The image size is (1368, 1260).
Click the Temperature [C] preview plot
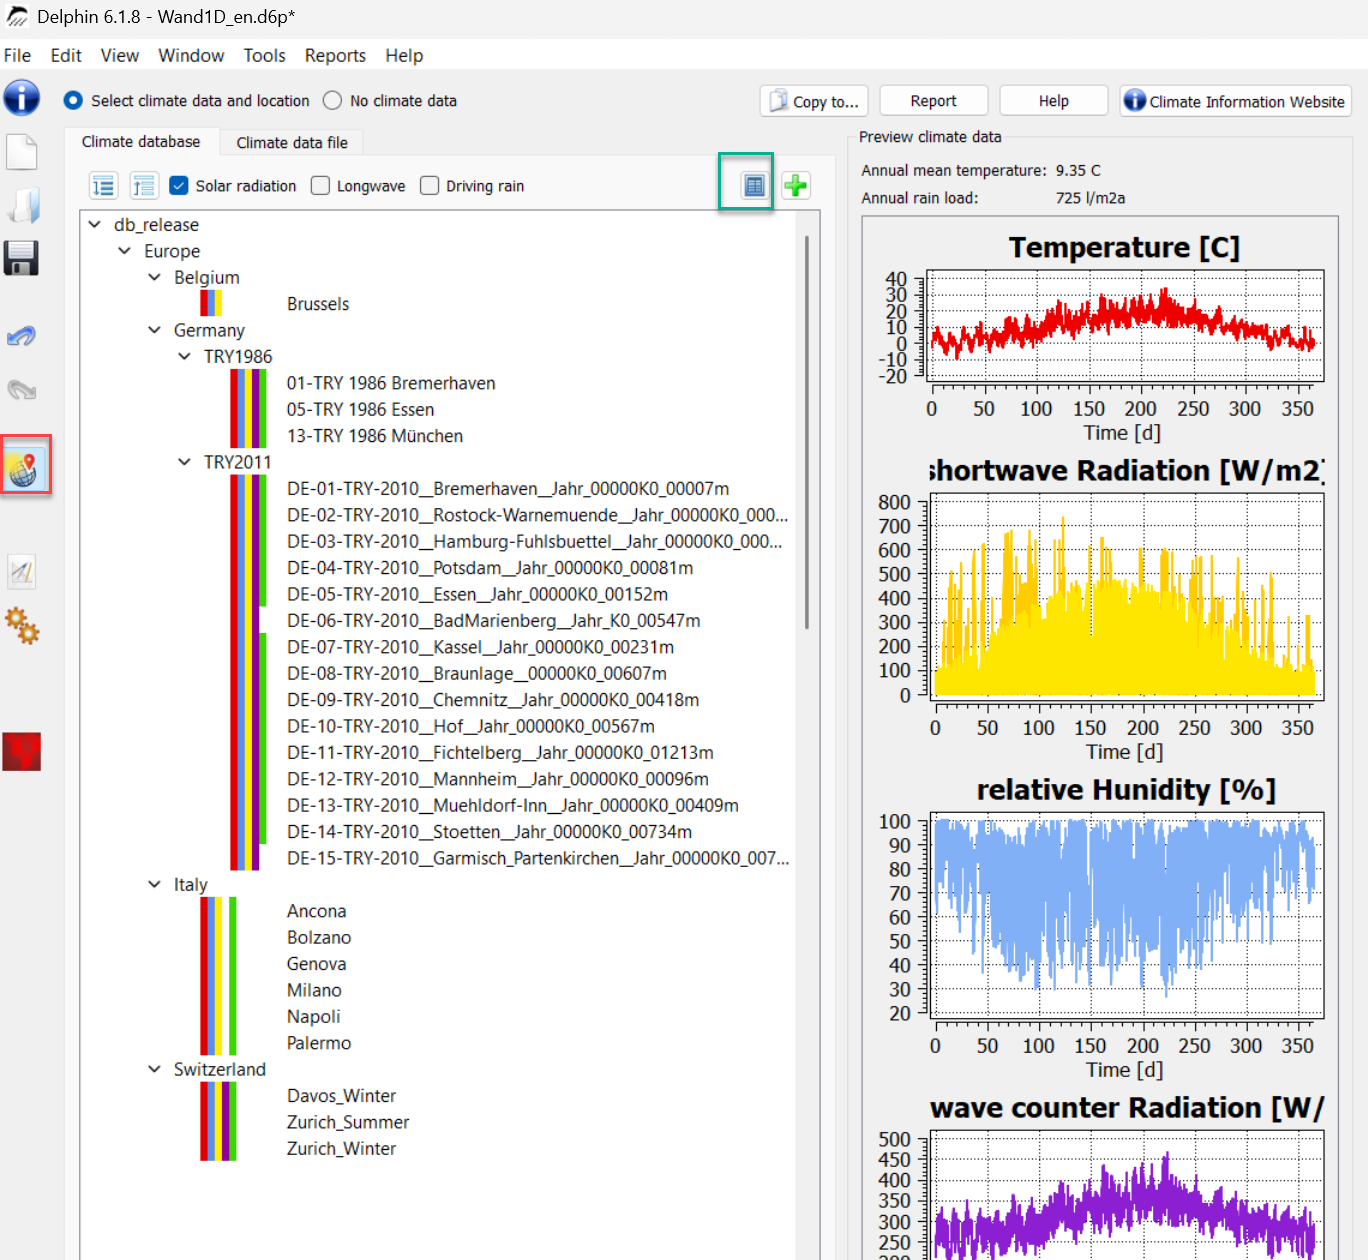tap(1125, 325)
